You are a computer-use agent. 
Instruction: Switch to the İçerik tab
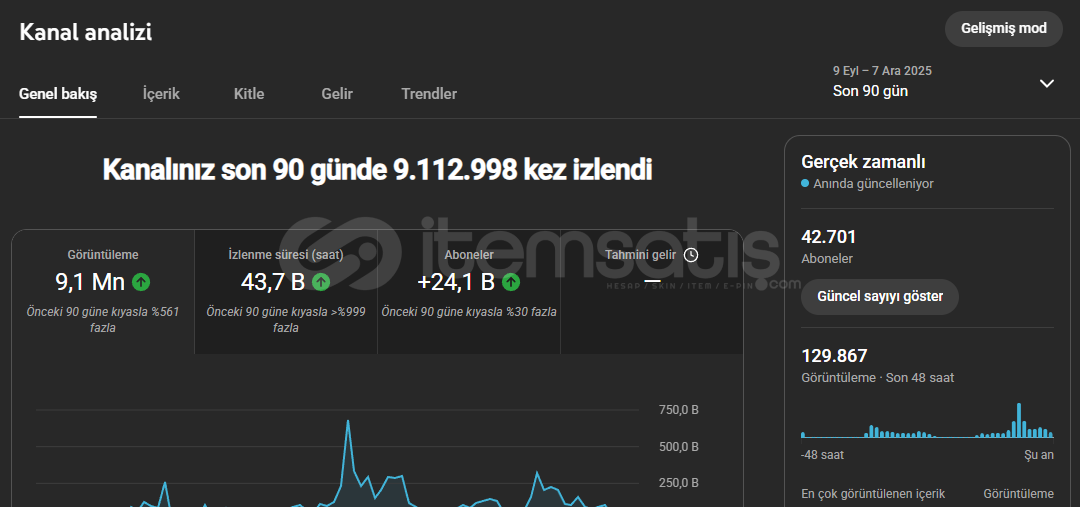tap(161, 94)
